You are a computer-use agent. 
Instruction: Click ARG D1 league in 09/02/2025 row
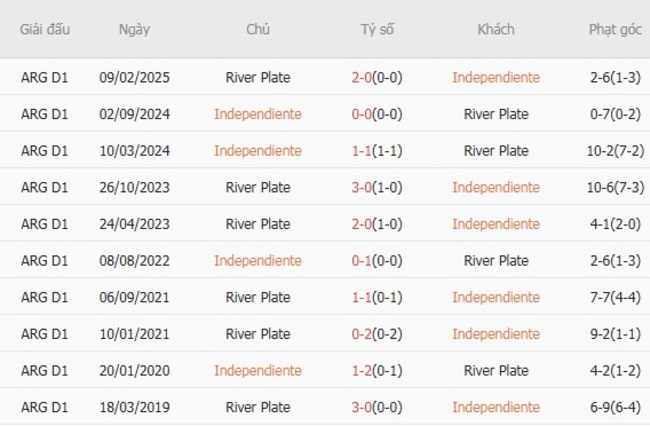pyautogui.click(x=45, y=77)
